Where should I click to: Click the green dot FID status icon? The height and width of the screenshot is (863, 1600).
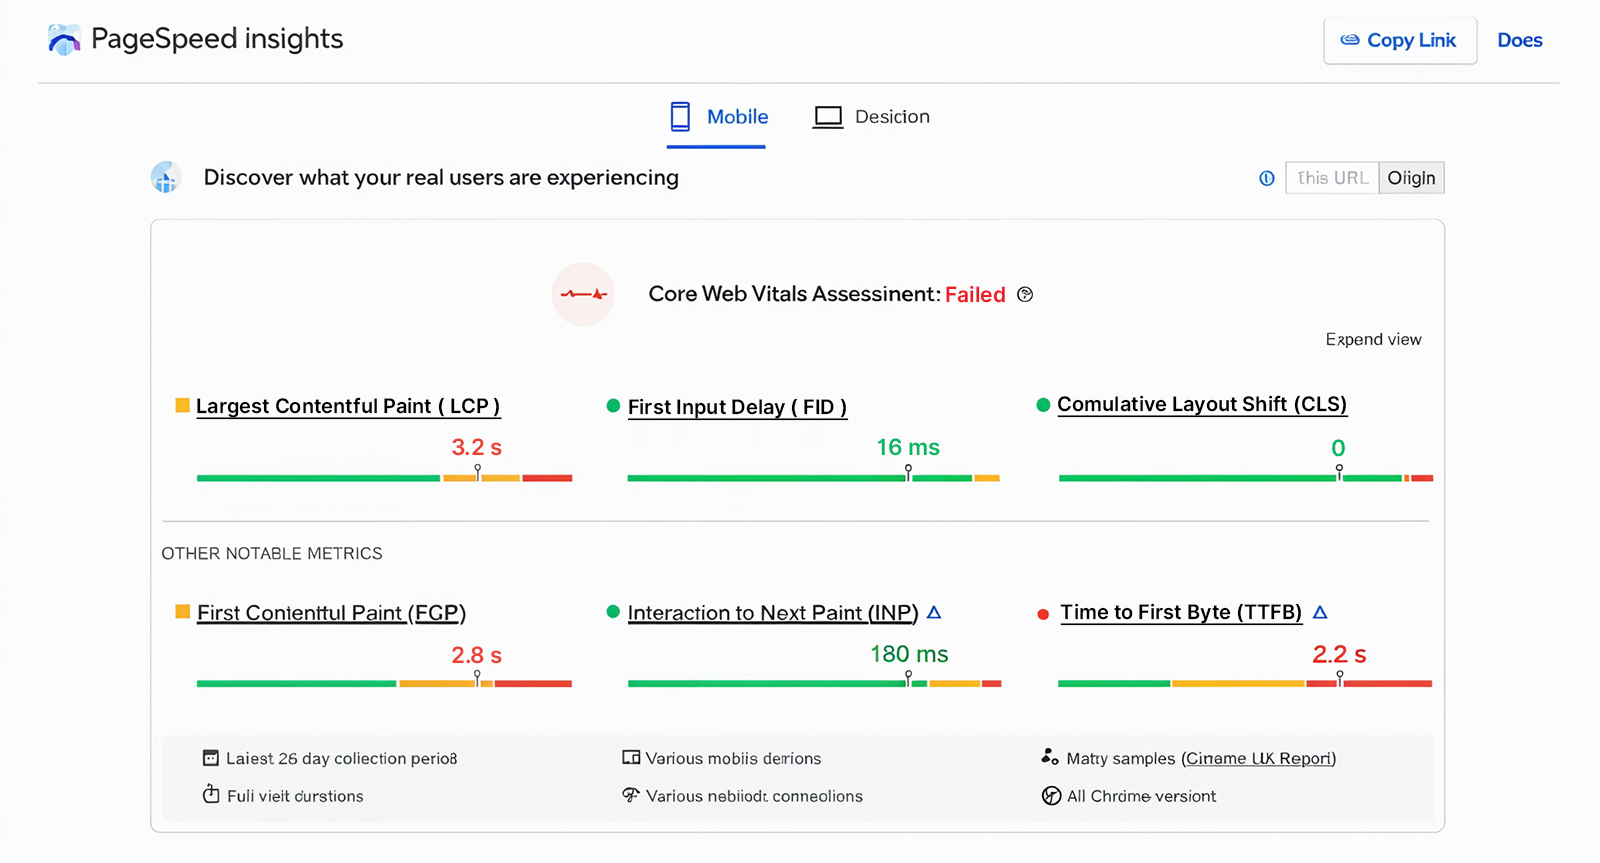click(613, 405)
